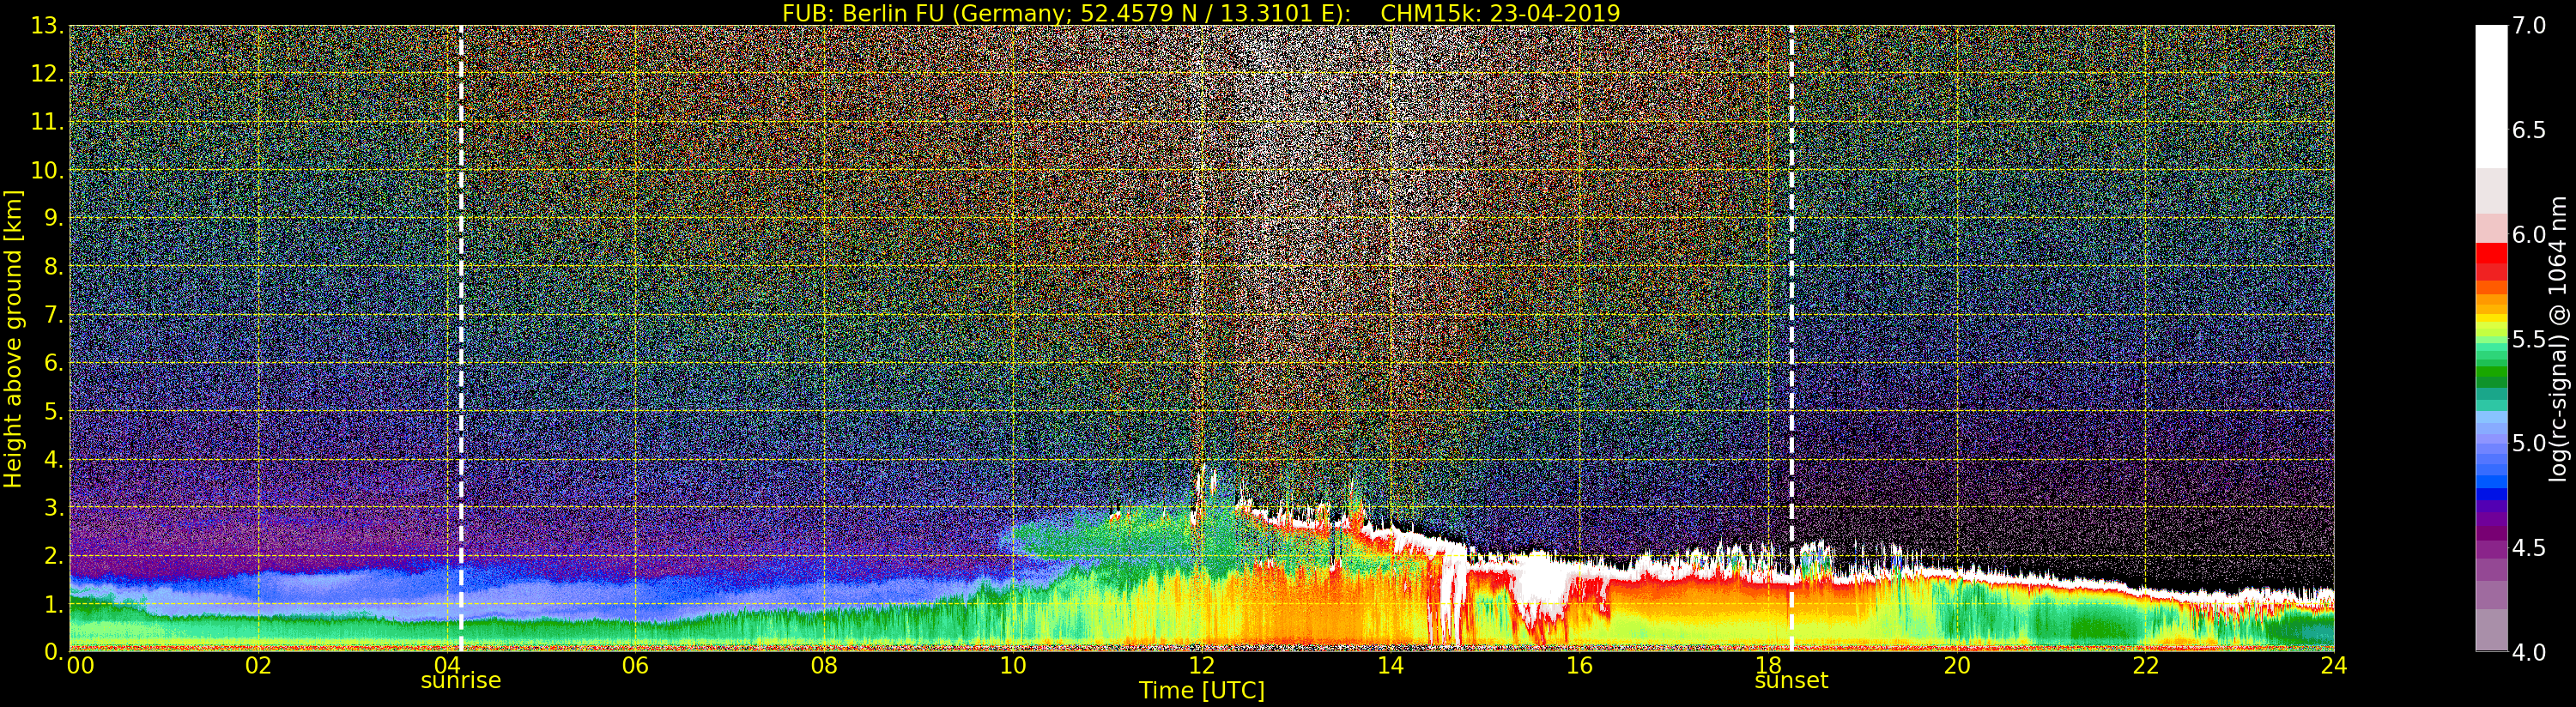Click the "18" time axis tick label
Viewport: 2576px width, 707px height.
click(x=1768, y=665)
